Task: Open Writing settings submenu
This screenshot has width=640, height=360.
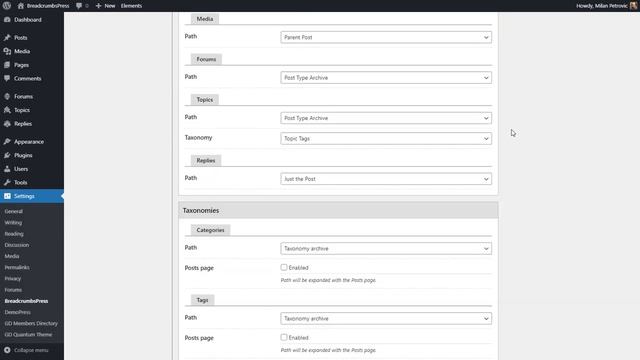Action: (13, 223)
